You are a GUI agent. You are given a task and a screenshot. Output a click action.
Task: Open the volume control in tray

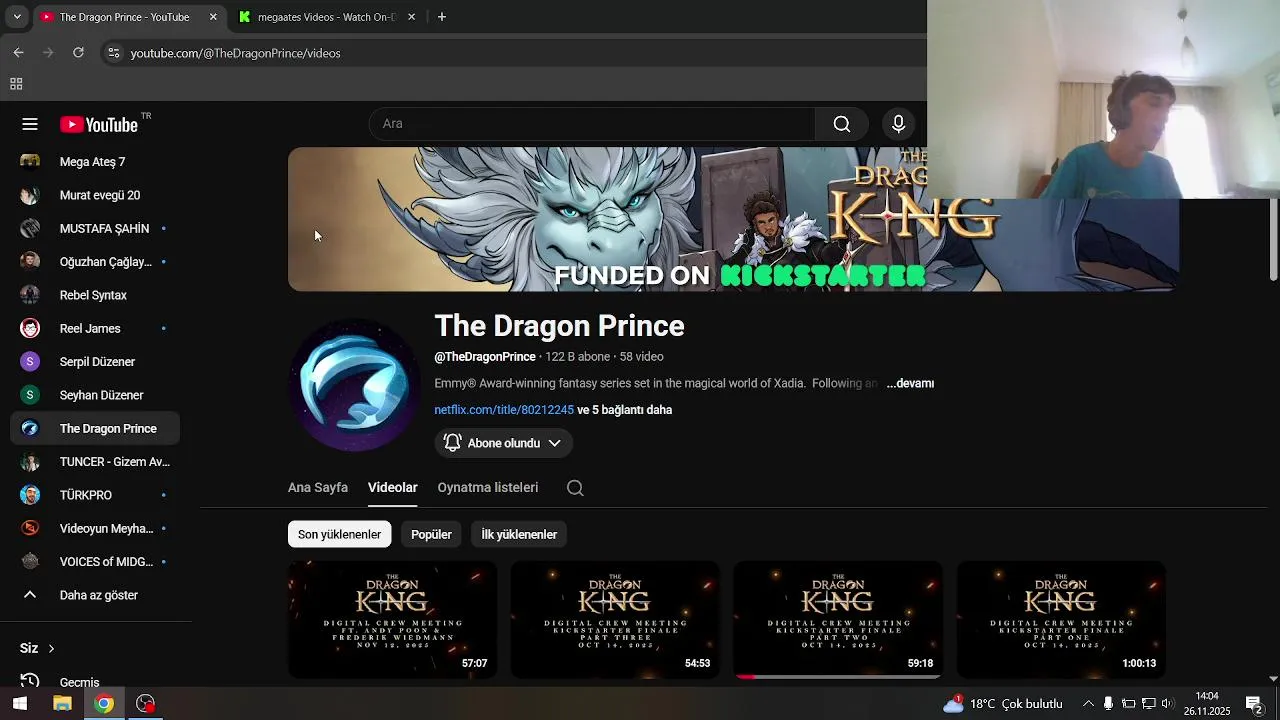point(1167,704)
